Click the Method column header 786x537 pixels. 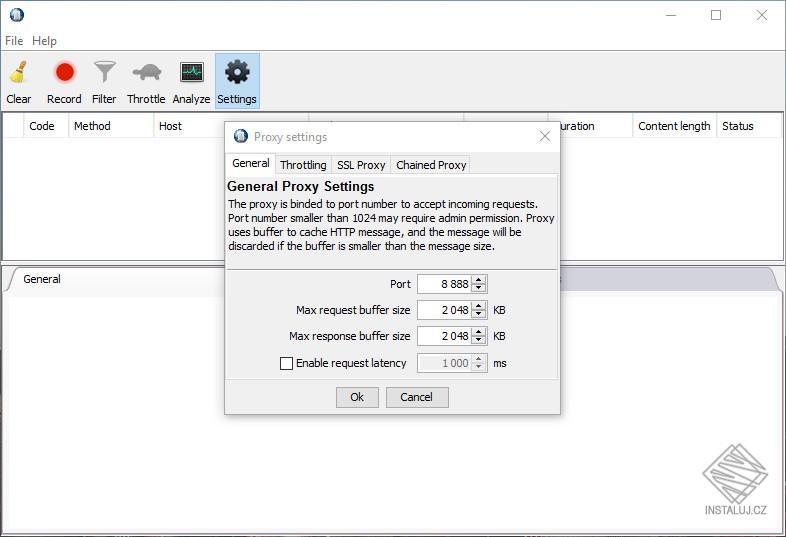[111, 126]
